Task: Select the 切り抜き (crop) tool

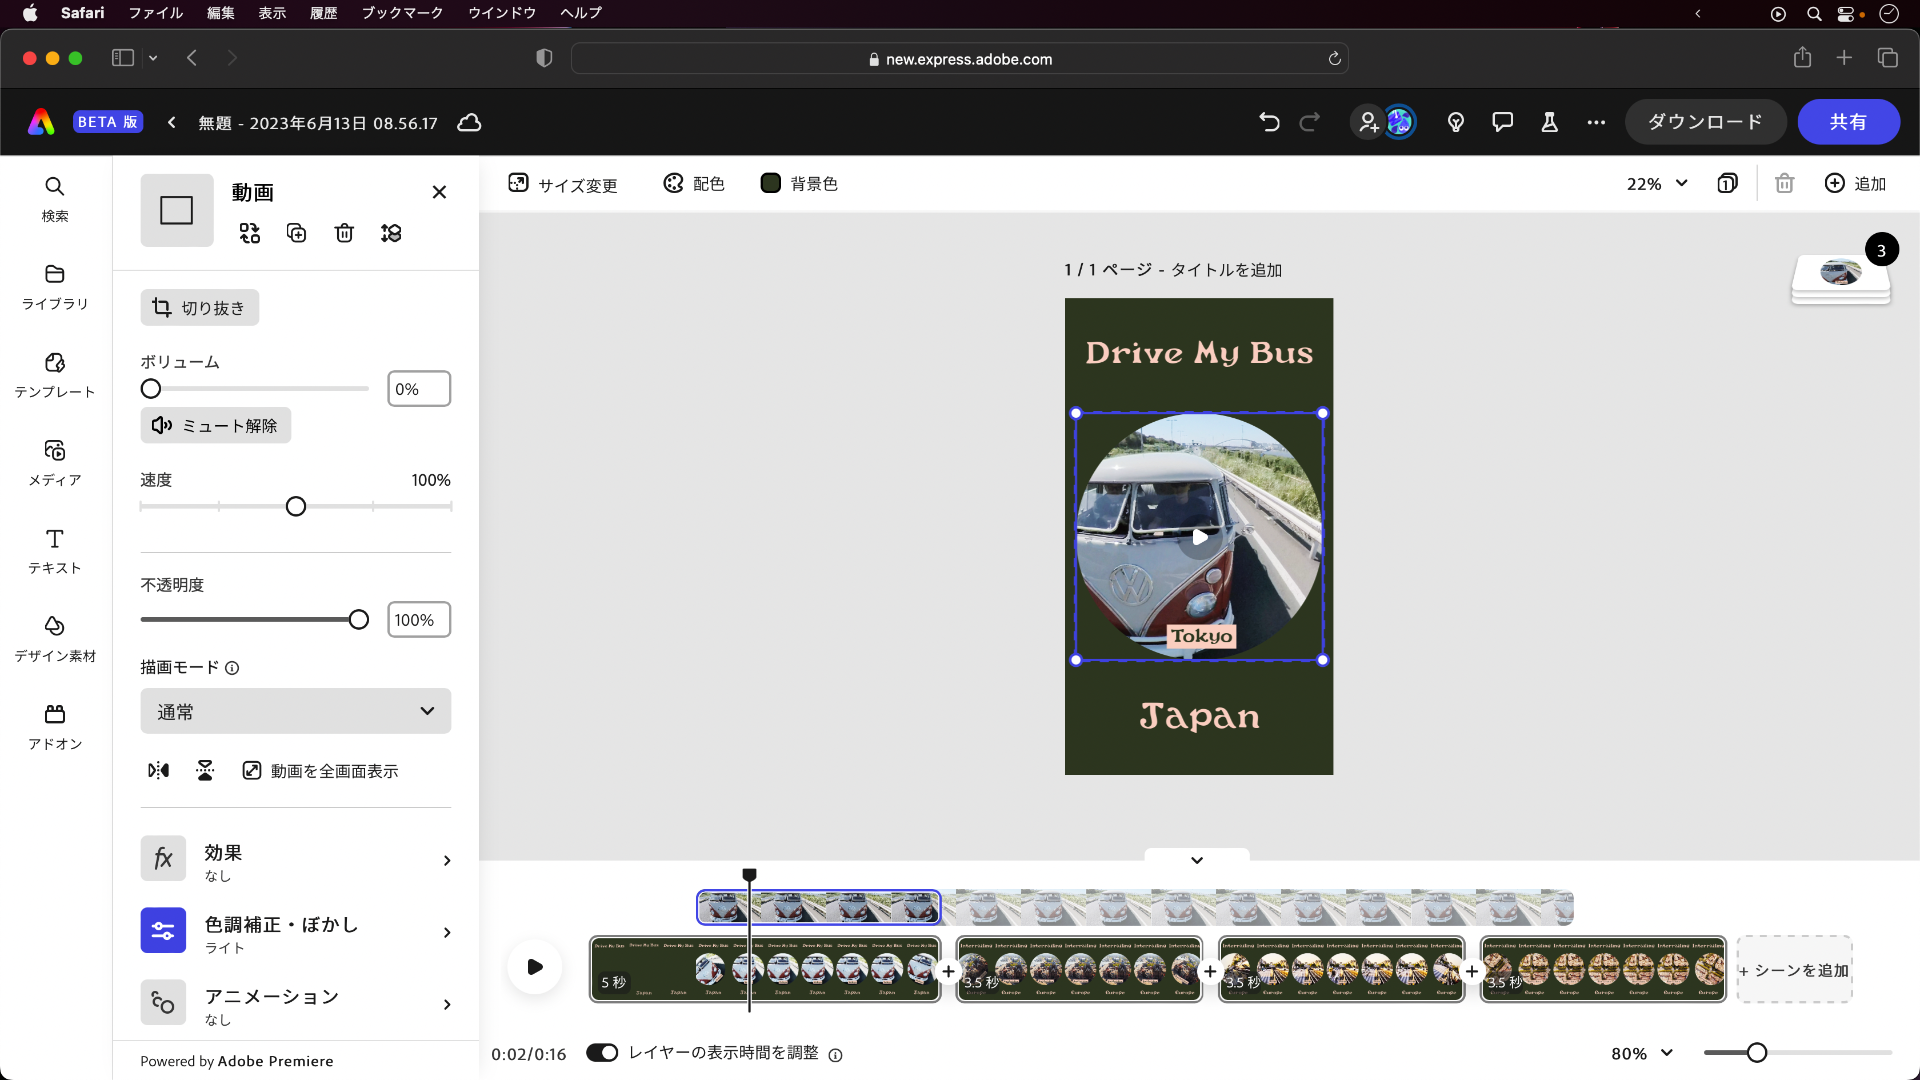Action: (x=199, y=308)
